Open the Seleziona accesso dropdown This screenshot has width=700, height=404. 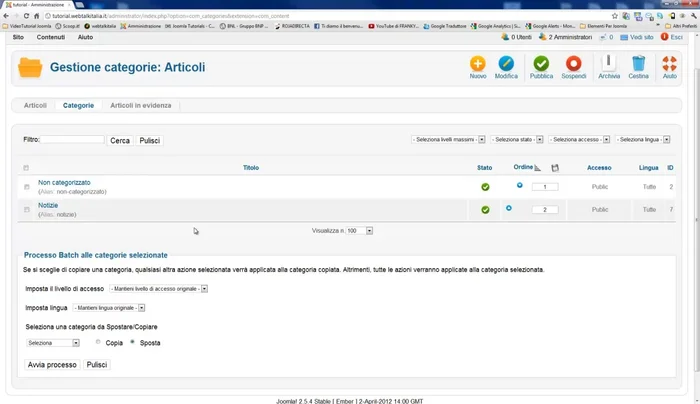tap(579, 140)
